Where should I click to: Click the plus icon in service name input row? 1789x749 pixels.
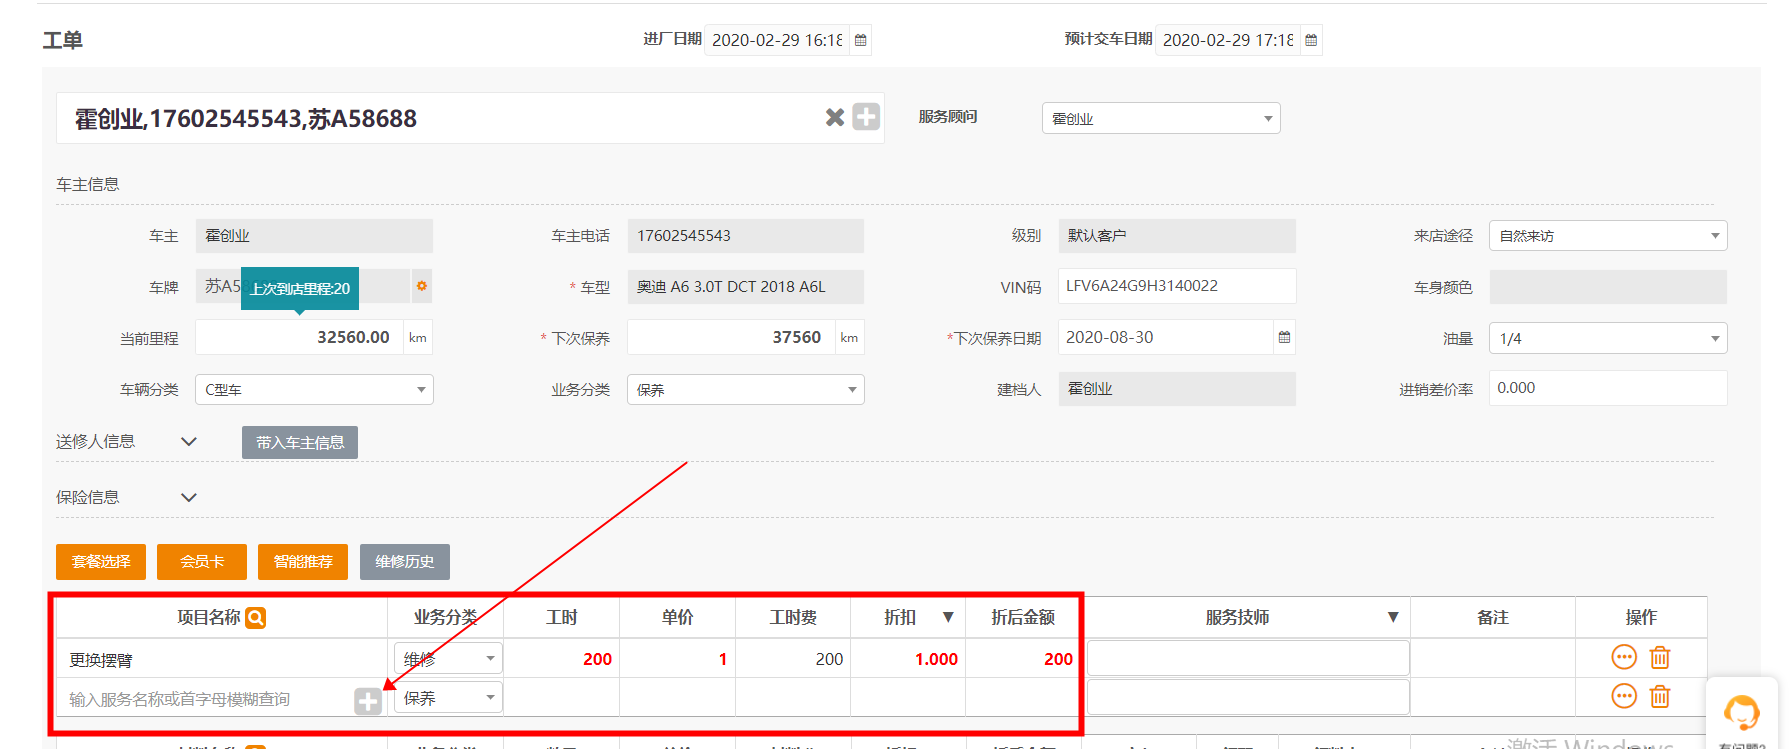point(368,701)
